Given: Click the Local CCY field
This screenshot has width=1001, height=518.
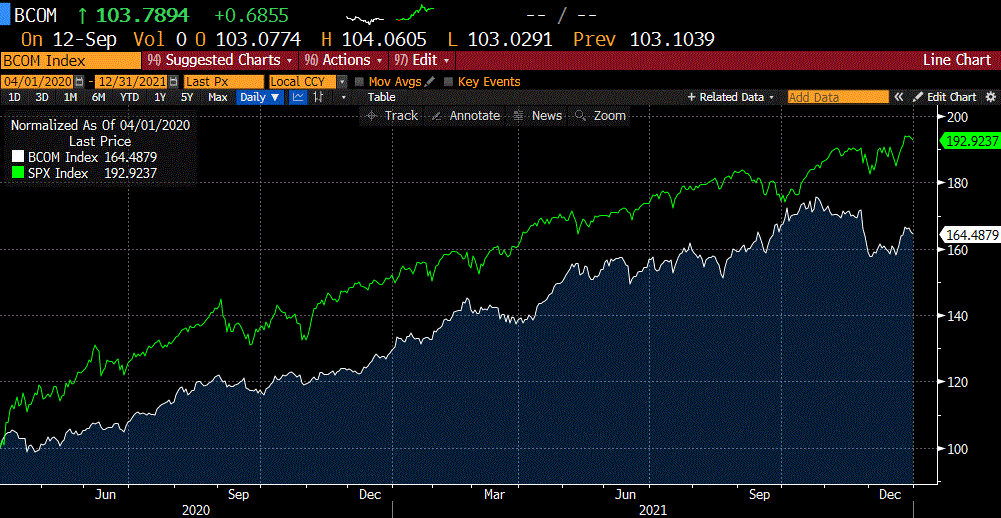Looking at the screenshot, I should (303, 82).
